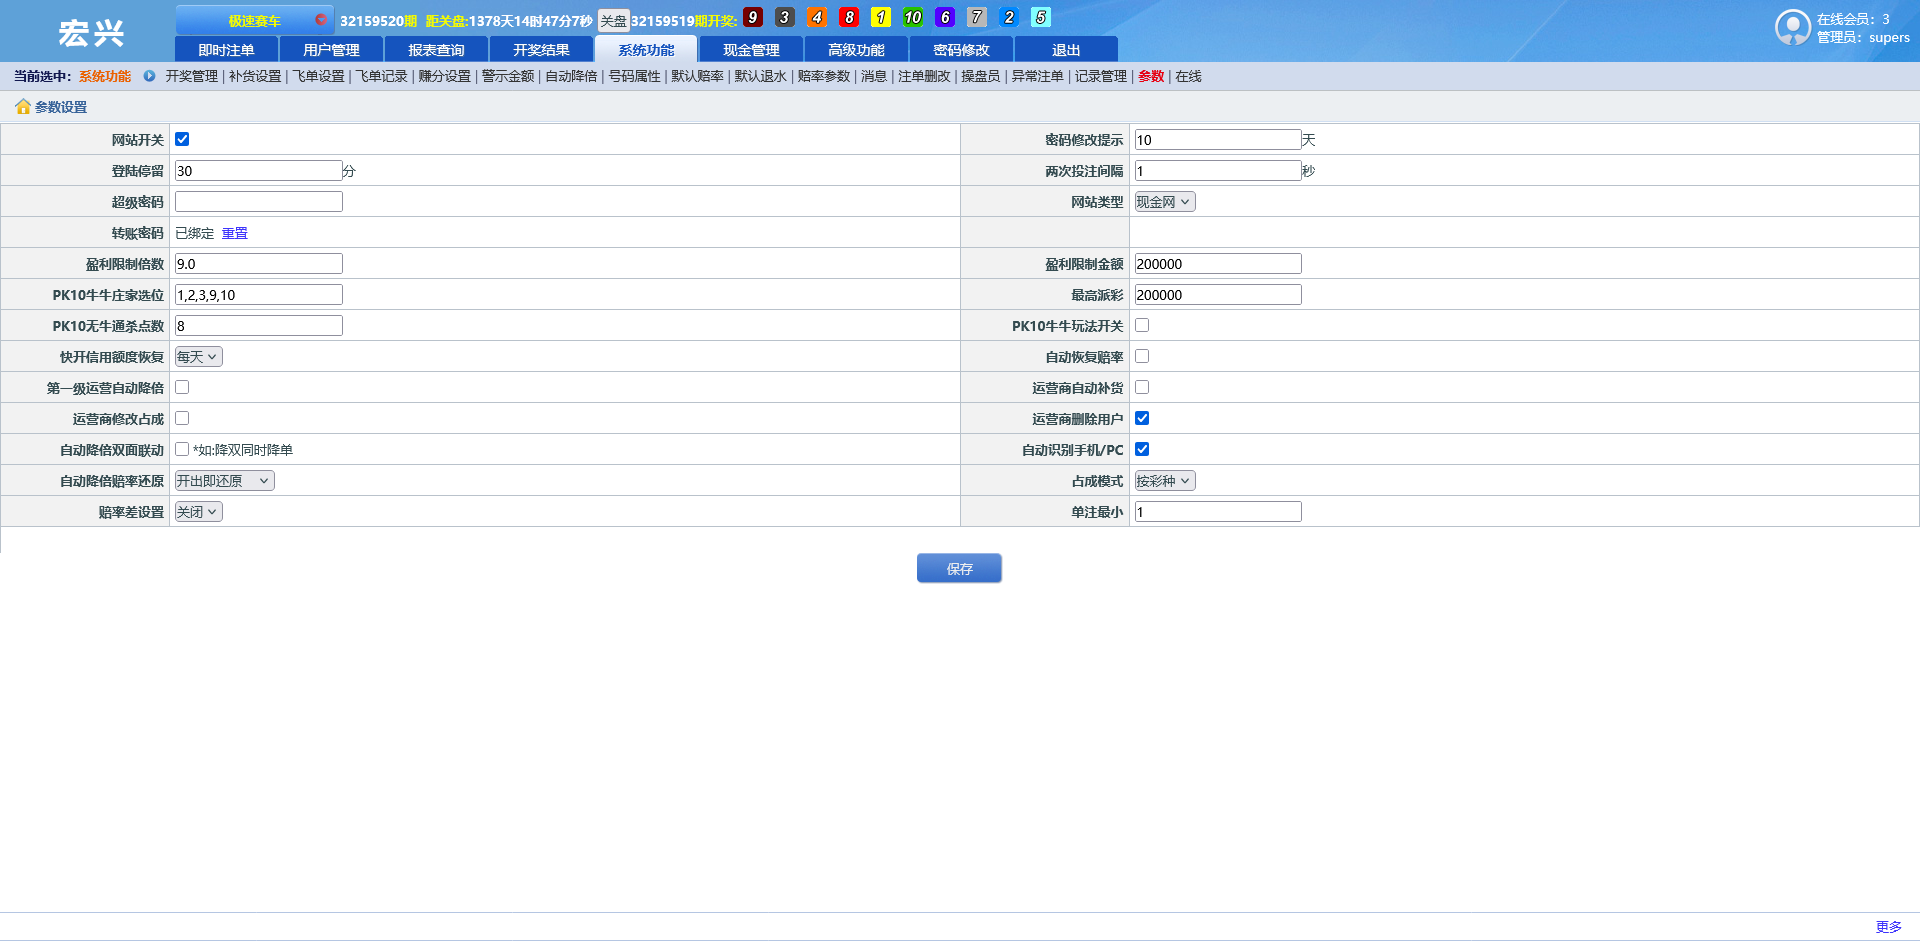
Task: Click the 保存 save button
Action: point(959,568)
